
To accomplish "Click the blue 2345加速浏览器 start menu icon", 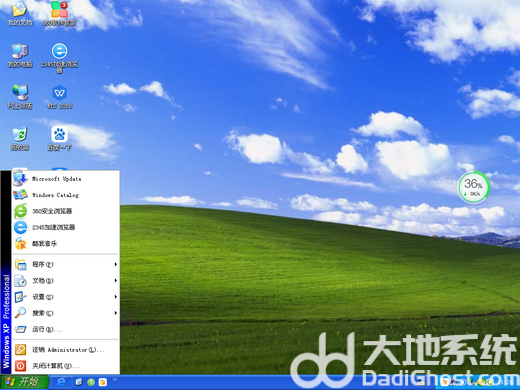I will point(20,227).
